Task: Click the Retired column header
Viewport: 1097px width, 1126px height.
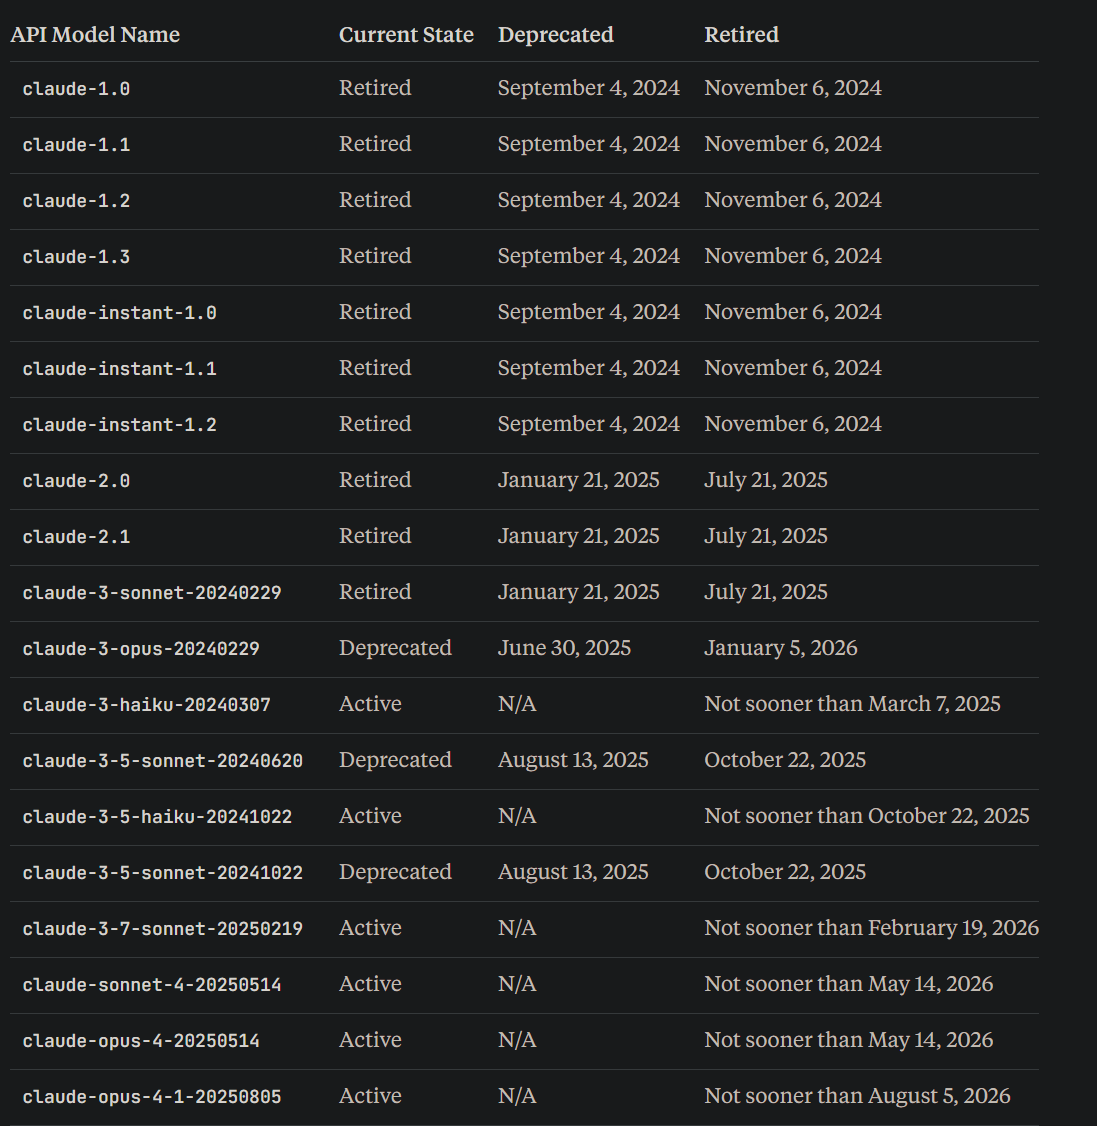Action: click(x=741, y=35)
